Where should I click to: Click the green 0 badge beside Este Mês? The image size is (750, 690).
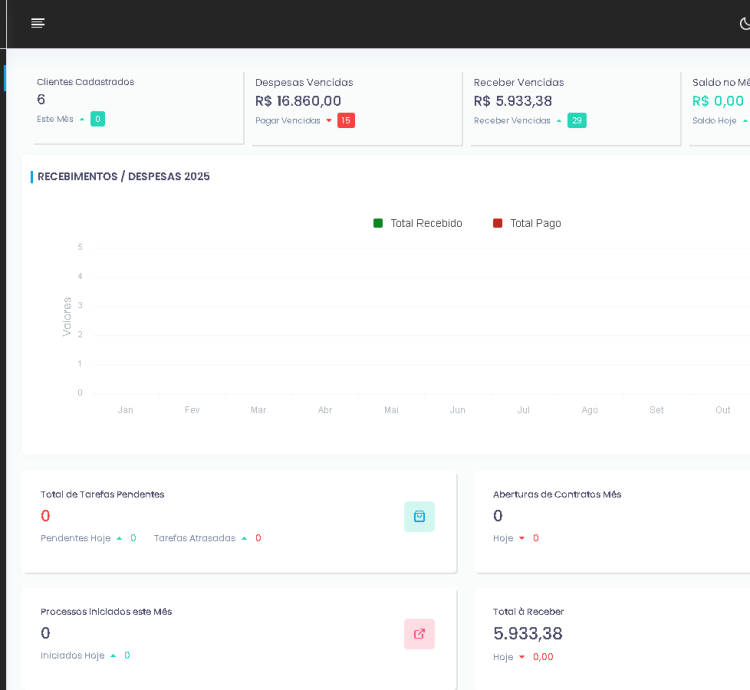pyautogui.click(x=97, y=119)
